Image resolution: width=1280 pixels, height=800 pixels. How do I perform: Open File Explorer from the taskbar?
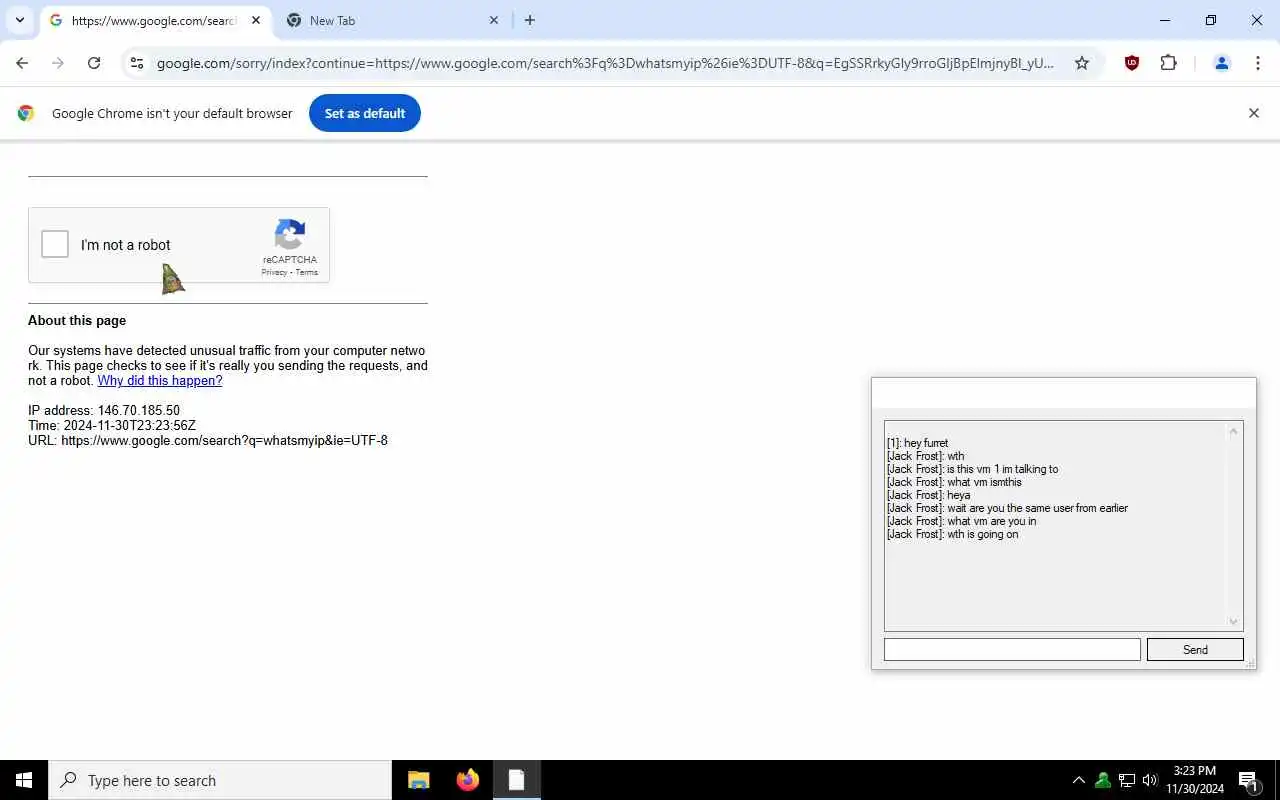pos(418,780)
